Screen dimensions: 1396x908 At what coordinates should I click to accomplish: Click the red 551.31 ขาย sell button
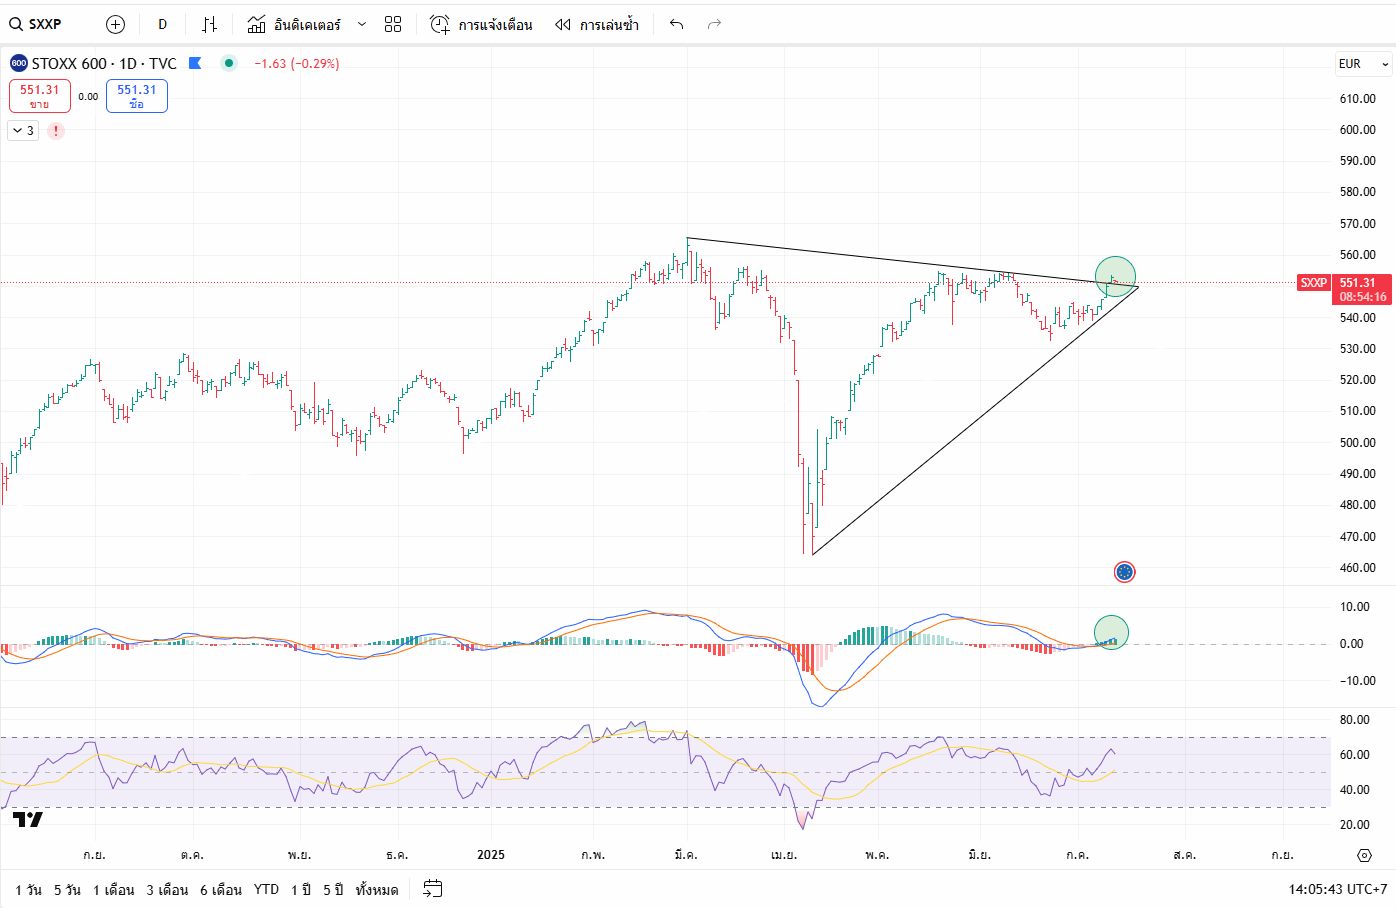pos(40,96)
